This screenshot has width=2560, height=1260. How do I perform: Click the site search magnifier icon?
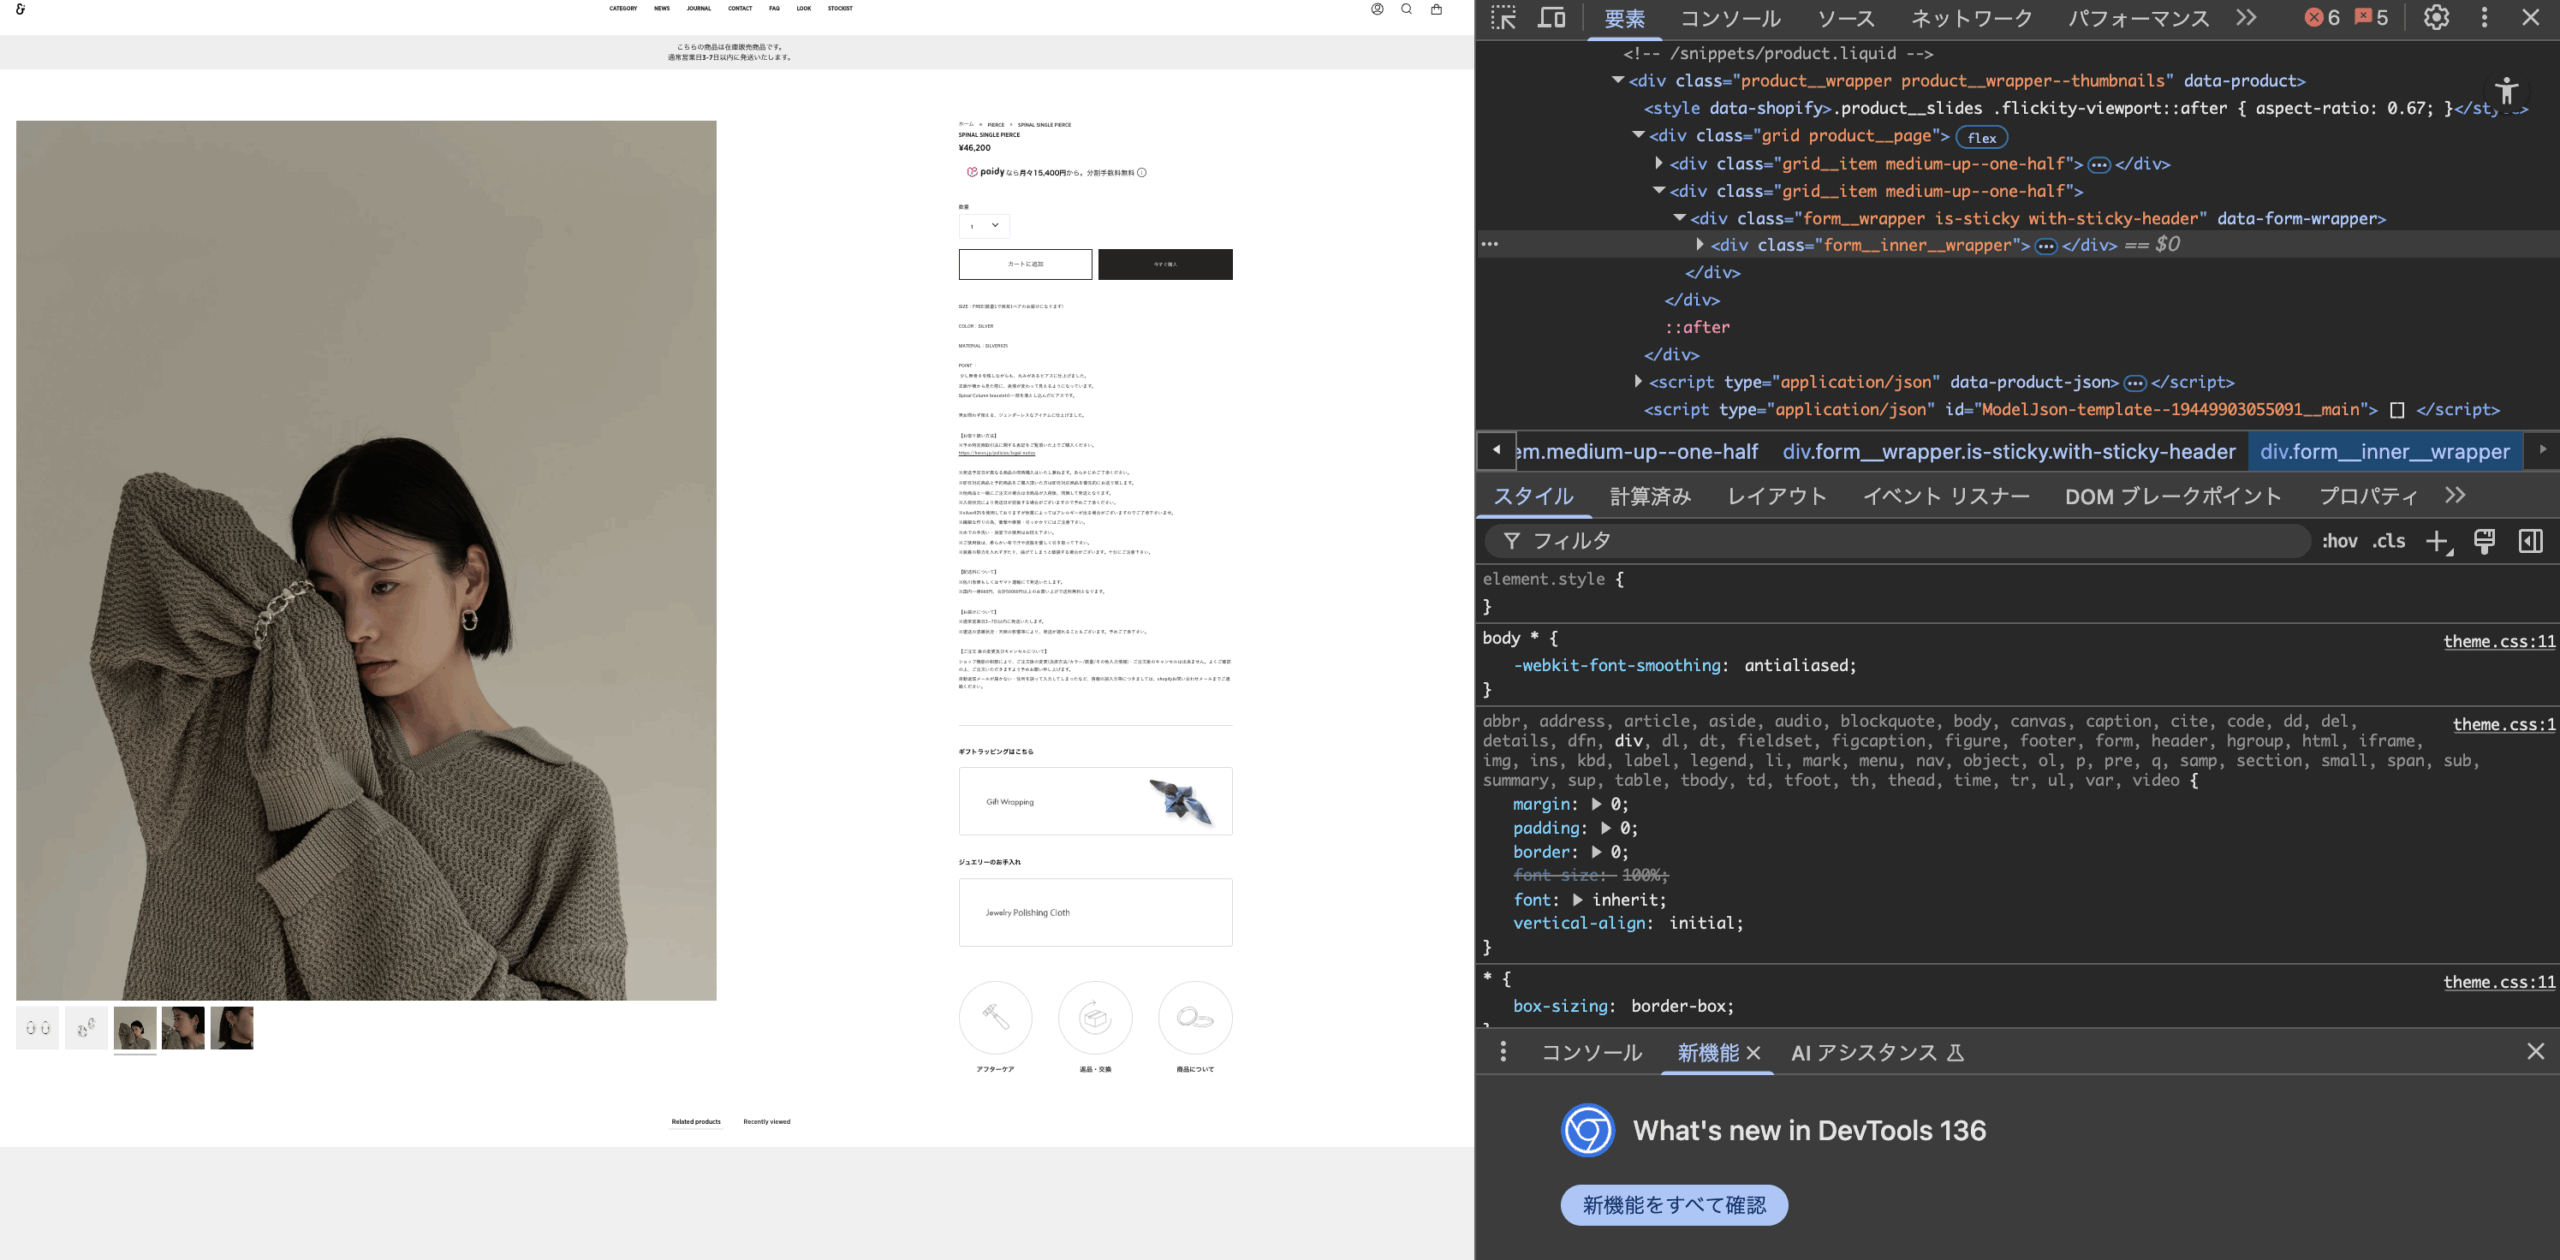pos(1406,9)
